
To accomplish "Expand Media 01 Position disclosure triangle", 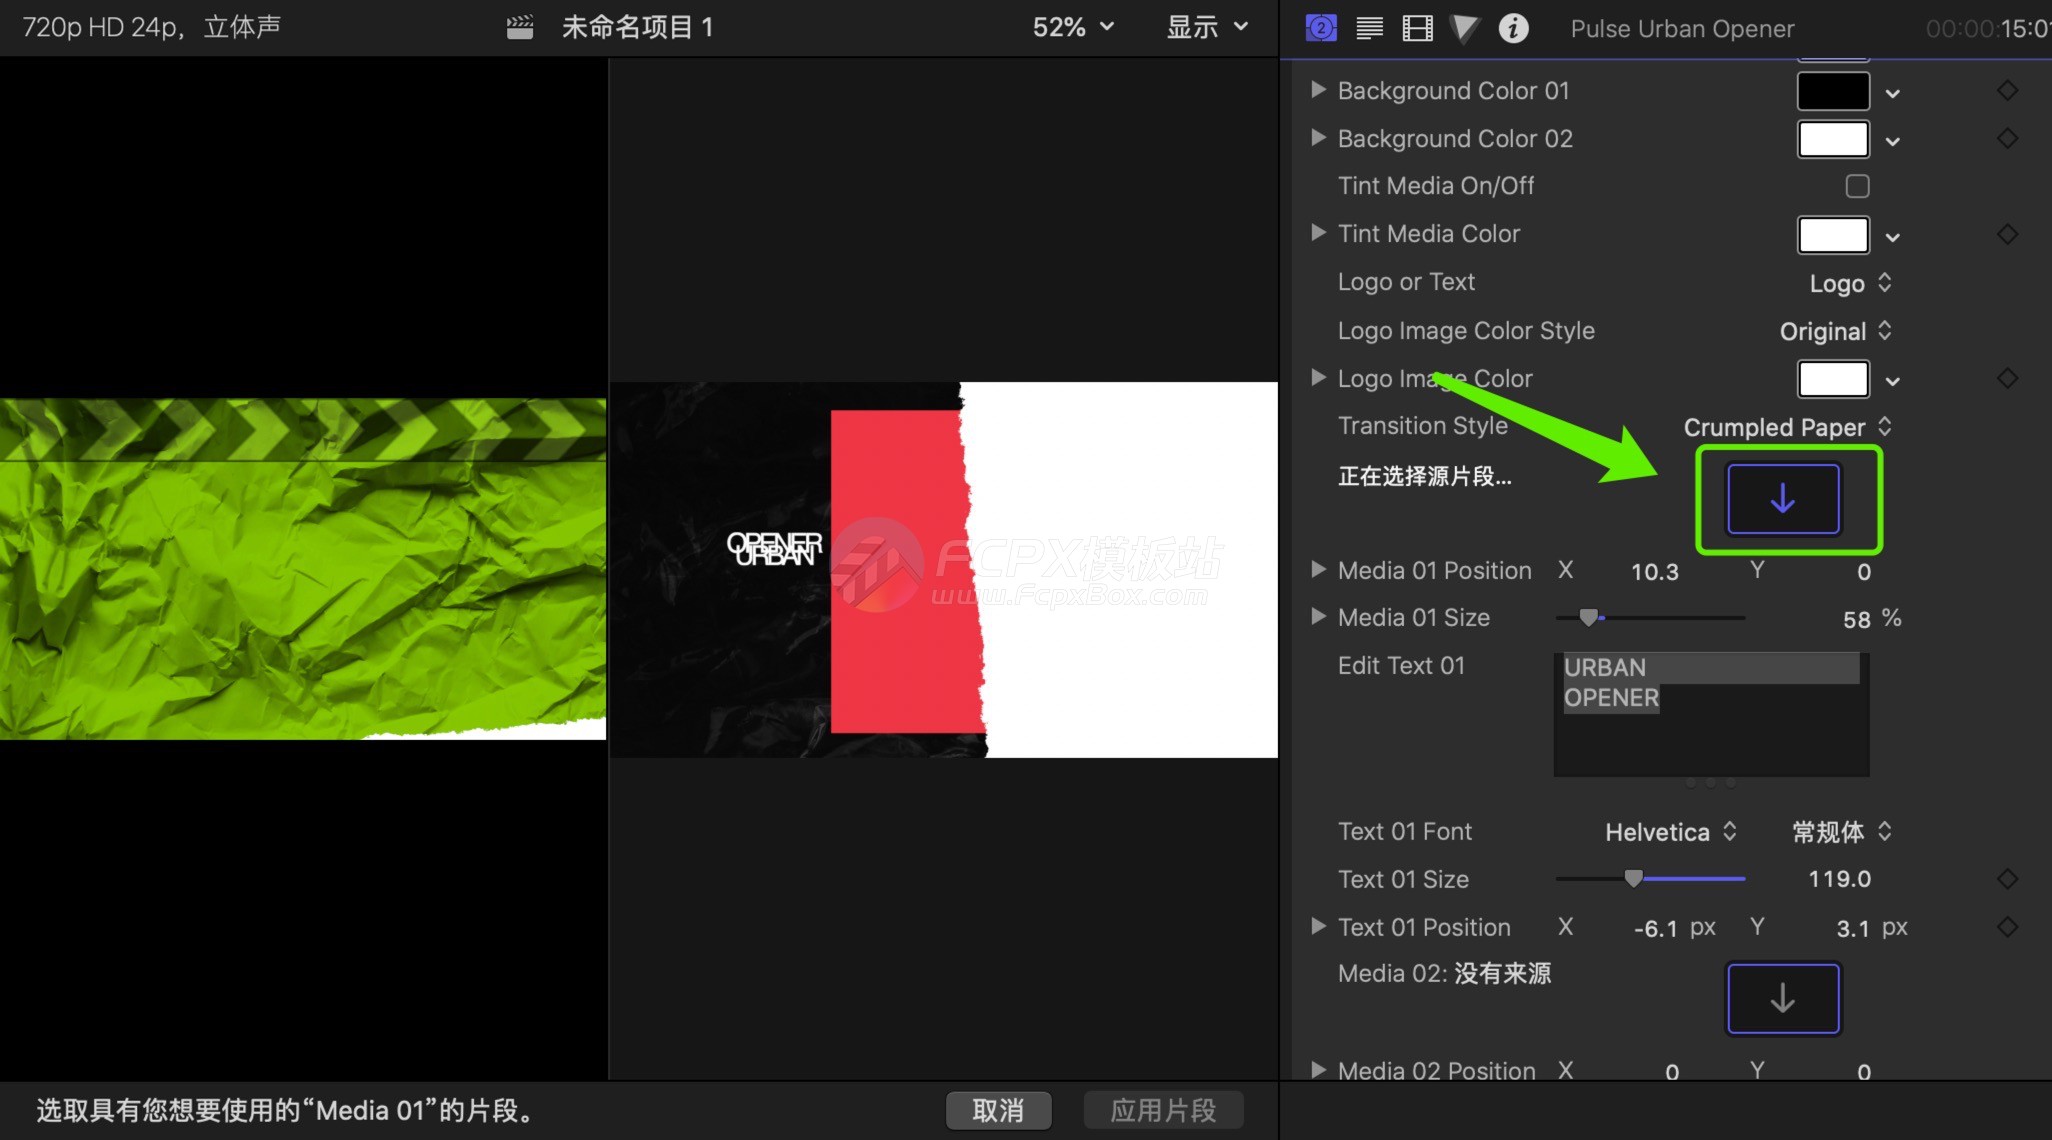I will pyautogui.click(x=1319, y=570).
